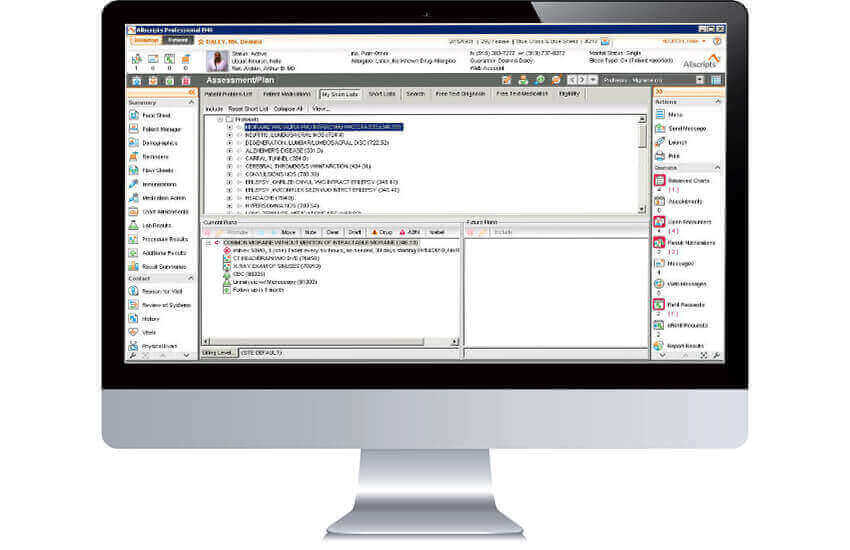Collapse the Summary section in the sidebar
The image size is (850, 550).
click(191, 103)
